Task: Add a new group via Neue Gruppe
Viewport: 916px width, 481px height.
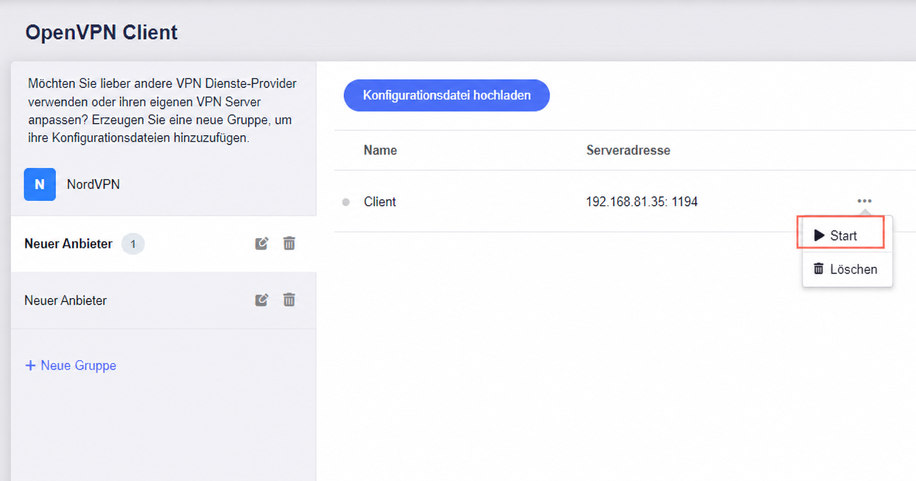Action: pos(71,365)
